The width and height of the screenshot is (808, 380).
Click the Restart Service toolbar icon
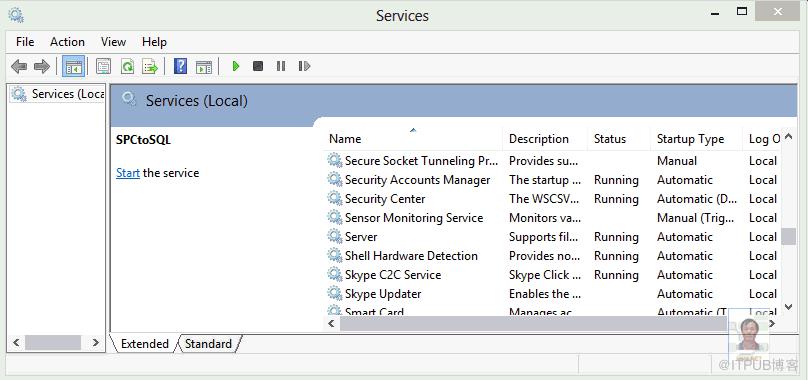click(304, 66)
